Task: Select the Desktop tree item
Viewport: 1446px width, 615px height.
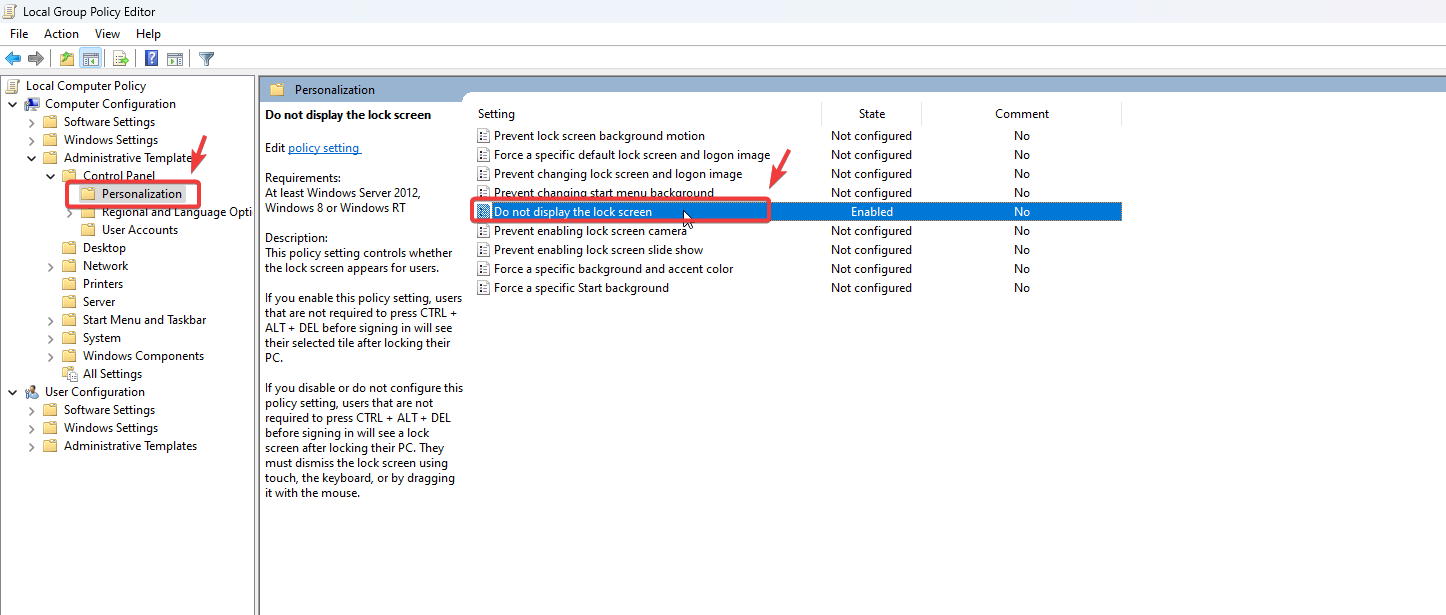Action: point(104,248)
